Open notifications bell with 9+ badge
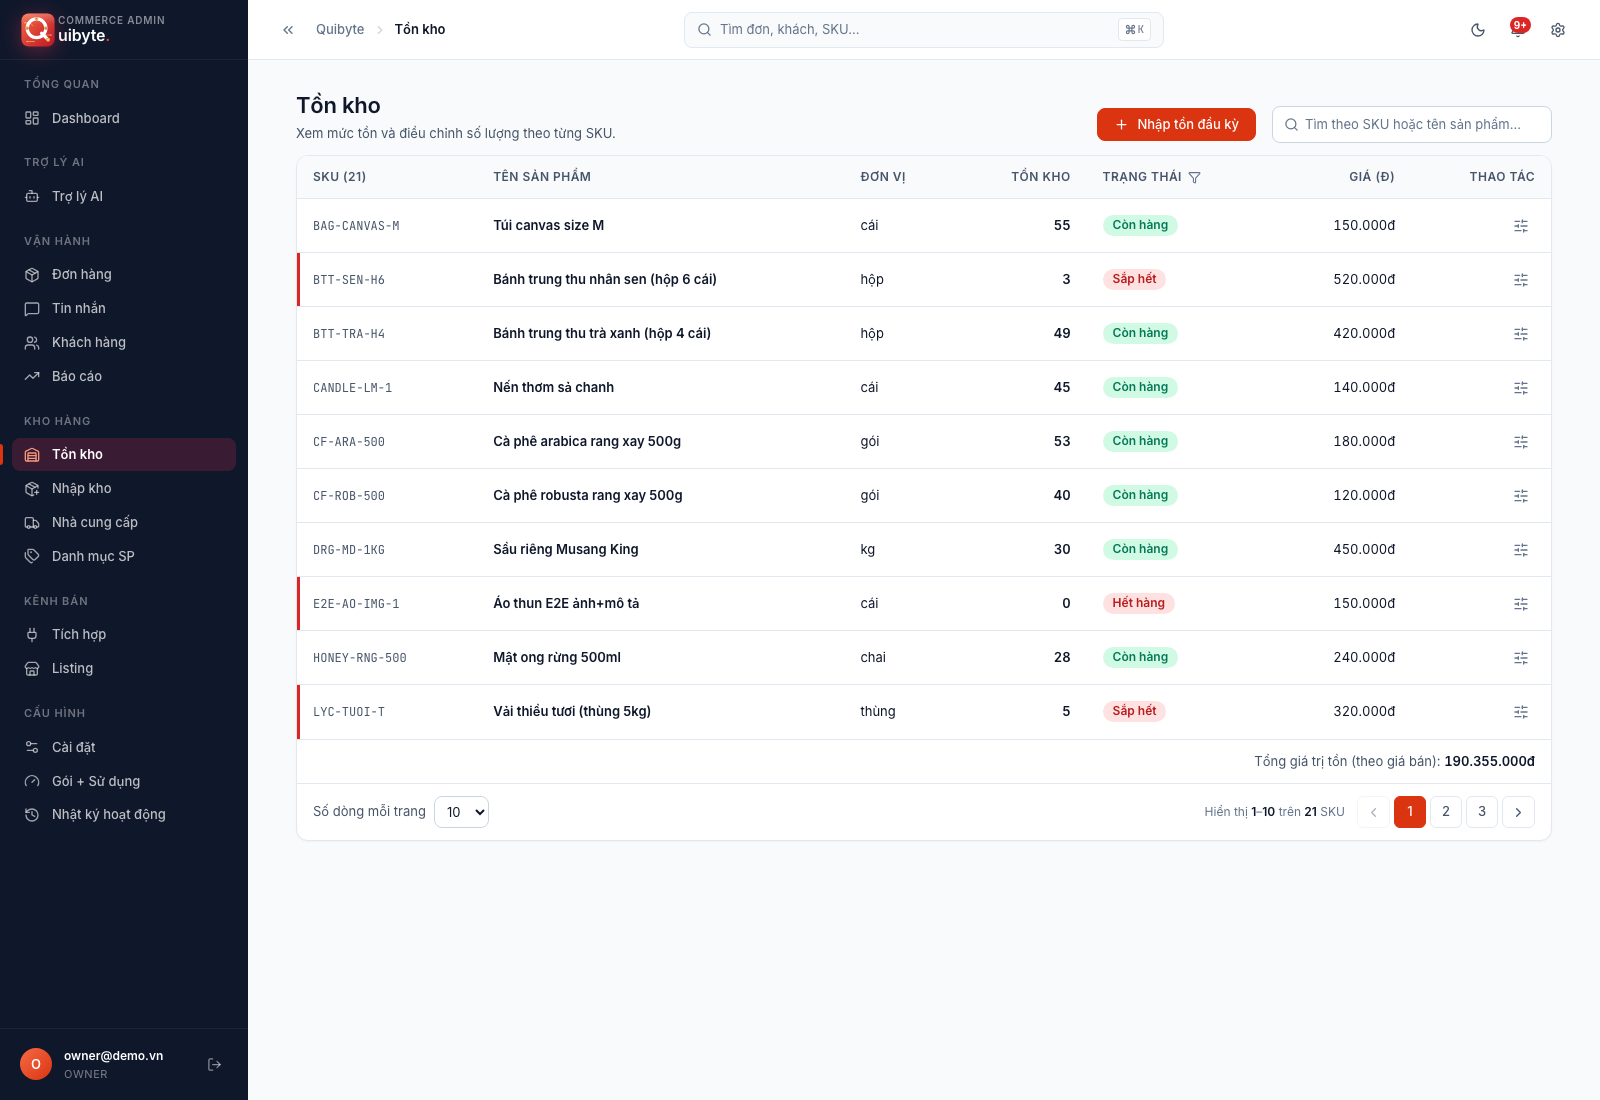The image size is (1600, 1100). click(1518, 30)
